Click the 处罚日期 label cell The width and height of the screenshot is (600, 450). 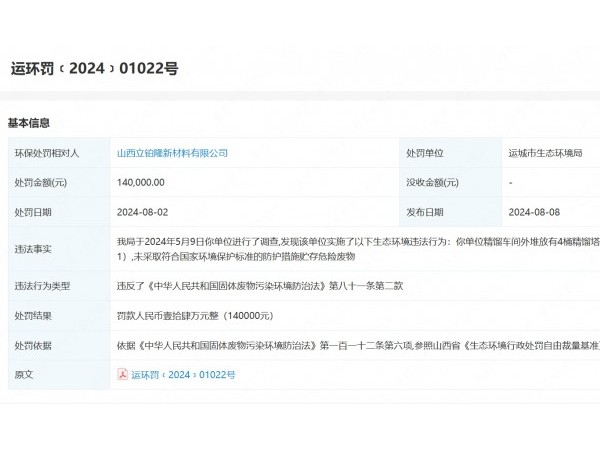tap(33, 213)
